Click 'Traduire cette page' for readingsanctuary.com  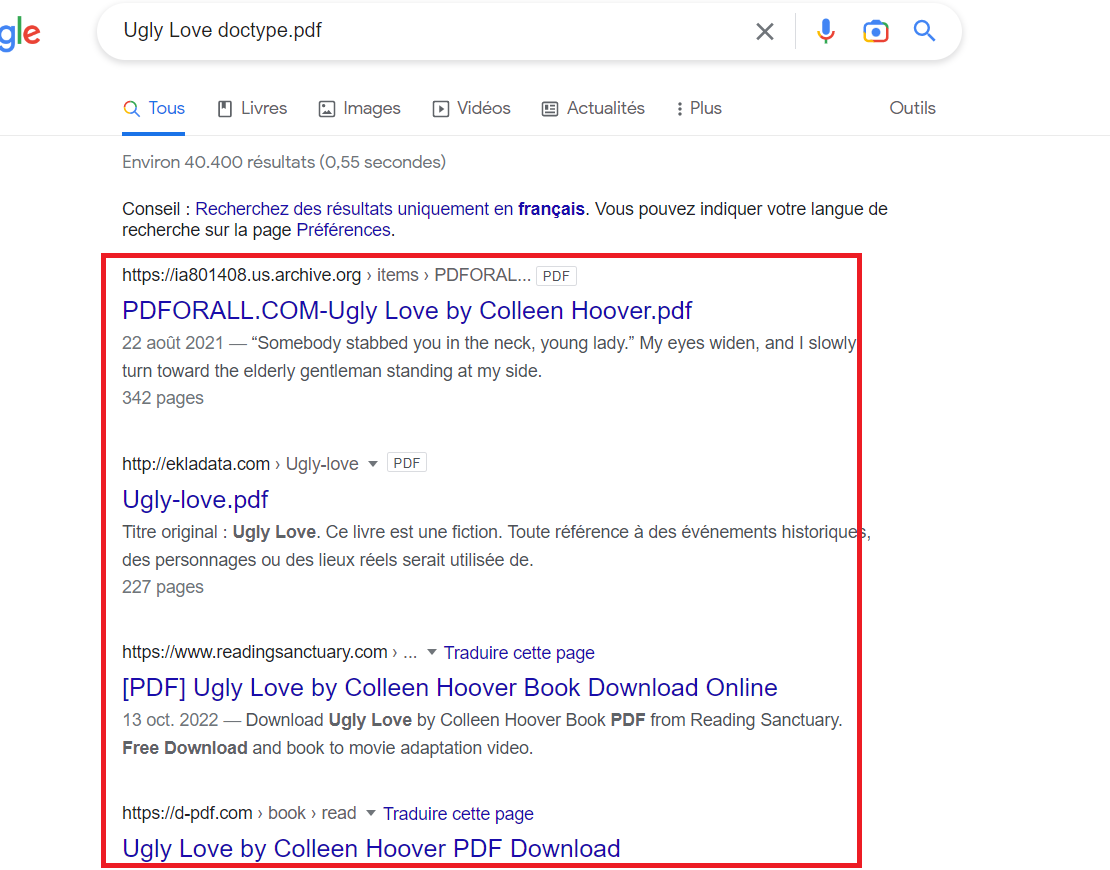[x=519, y=653]
